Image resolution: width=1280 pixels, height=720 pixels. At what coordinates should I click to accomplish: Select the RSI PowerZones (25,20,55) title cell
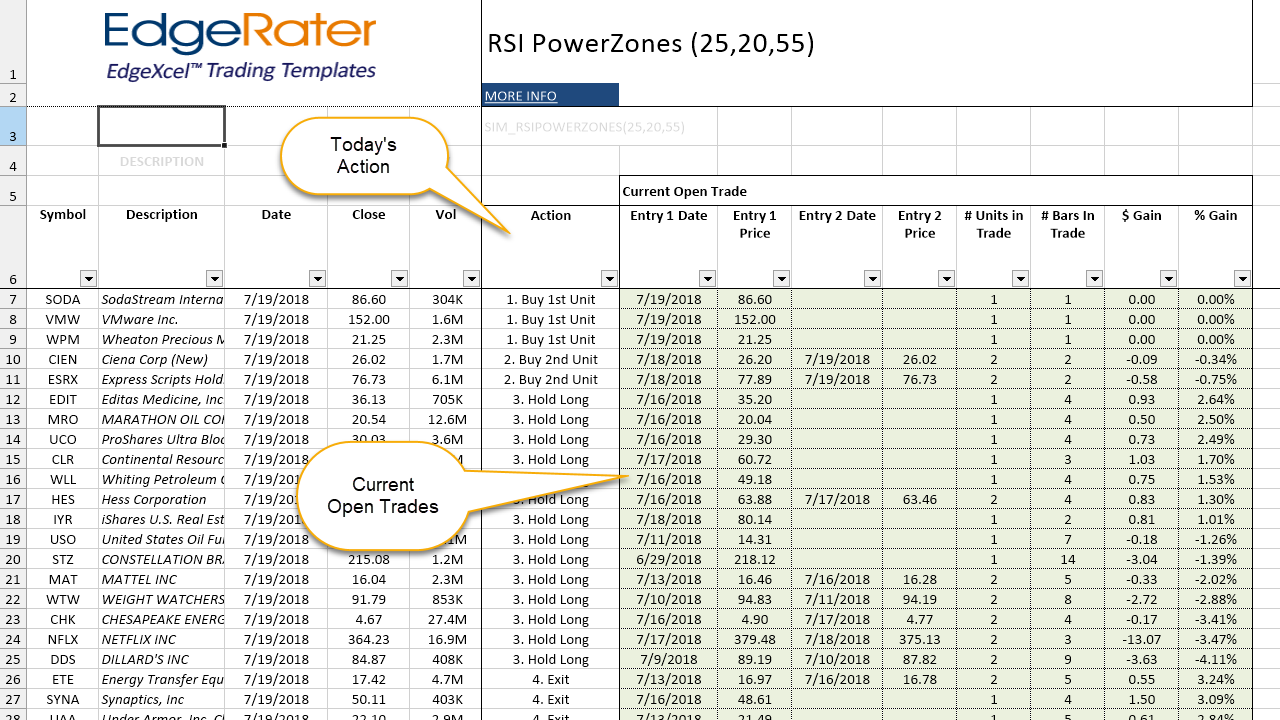[x=866, y=43]
